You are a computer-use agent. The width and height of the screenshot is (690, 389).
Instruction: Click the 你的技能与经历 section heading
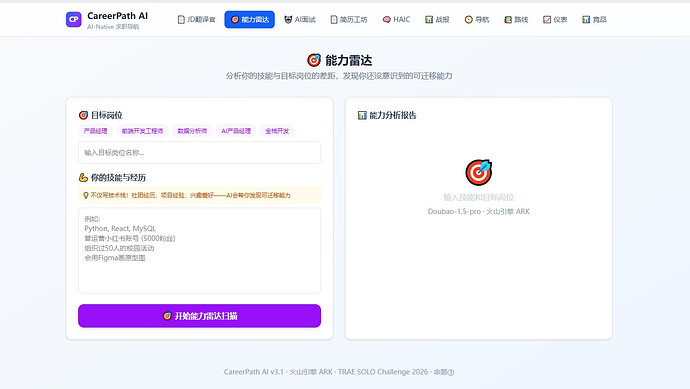coord(118,178)
